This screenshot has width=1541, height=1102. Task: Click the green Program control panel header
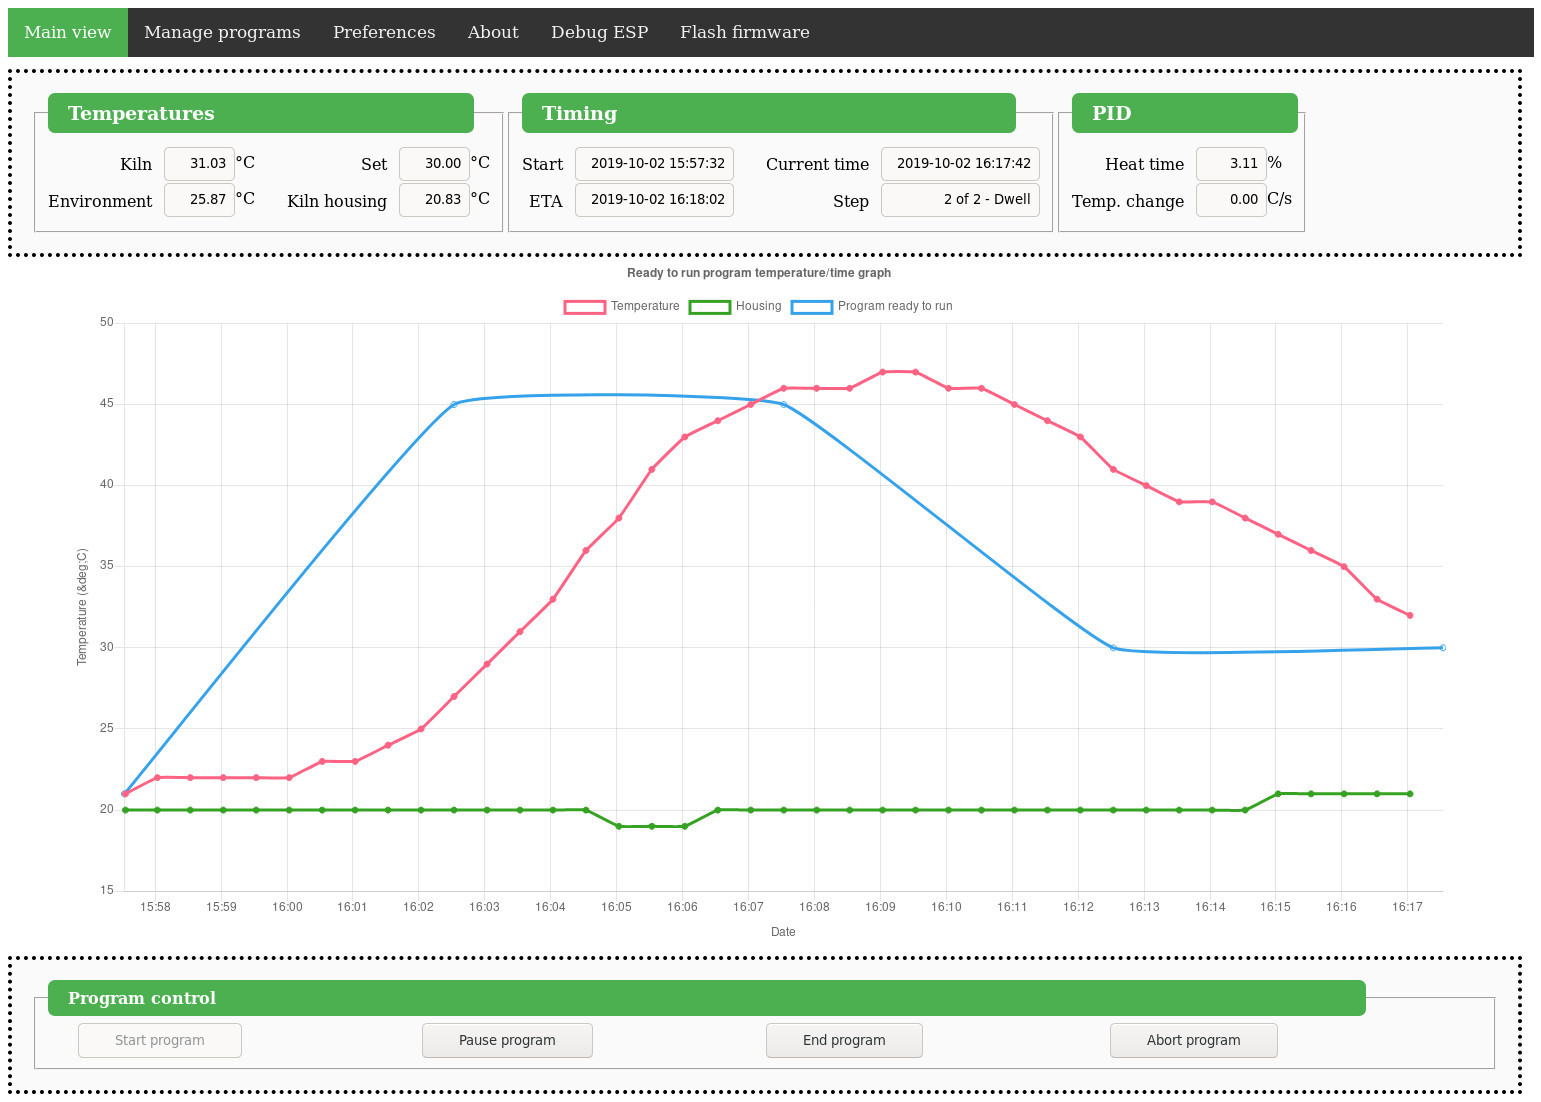tap(705, 998)
